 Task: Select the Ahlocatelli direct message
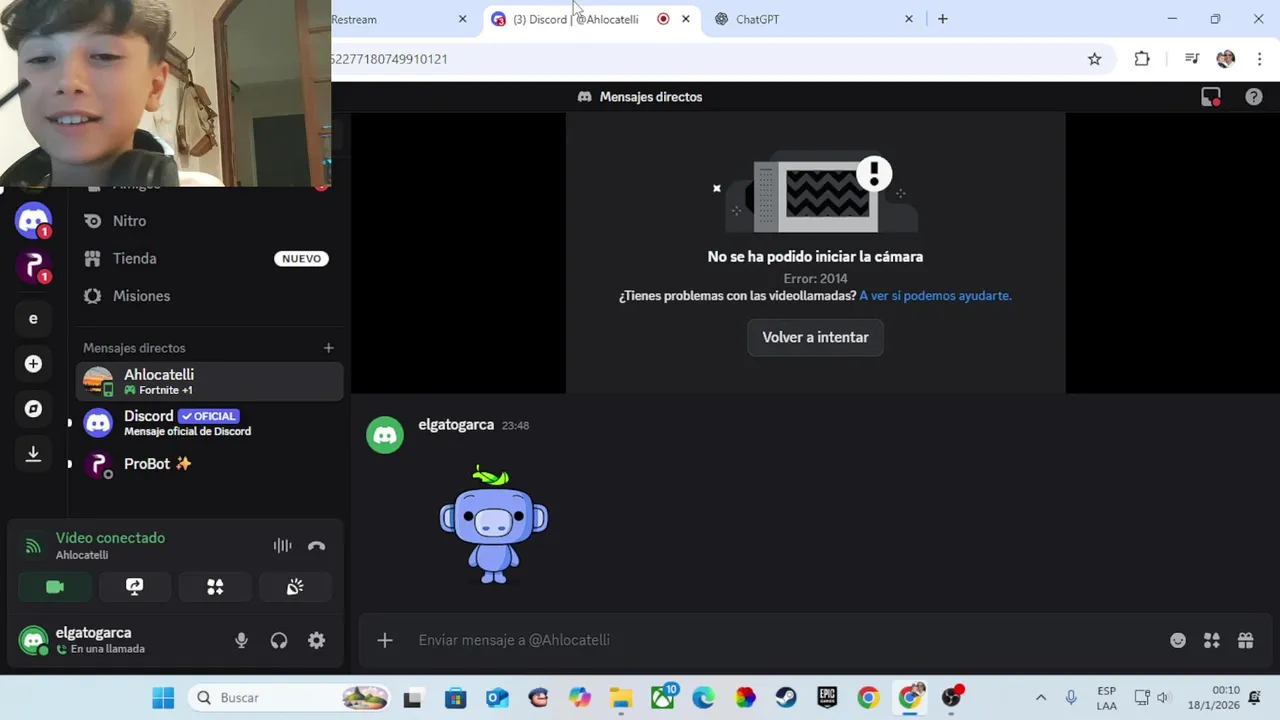[209, 381]
